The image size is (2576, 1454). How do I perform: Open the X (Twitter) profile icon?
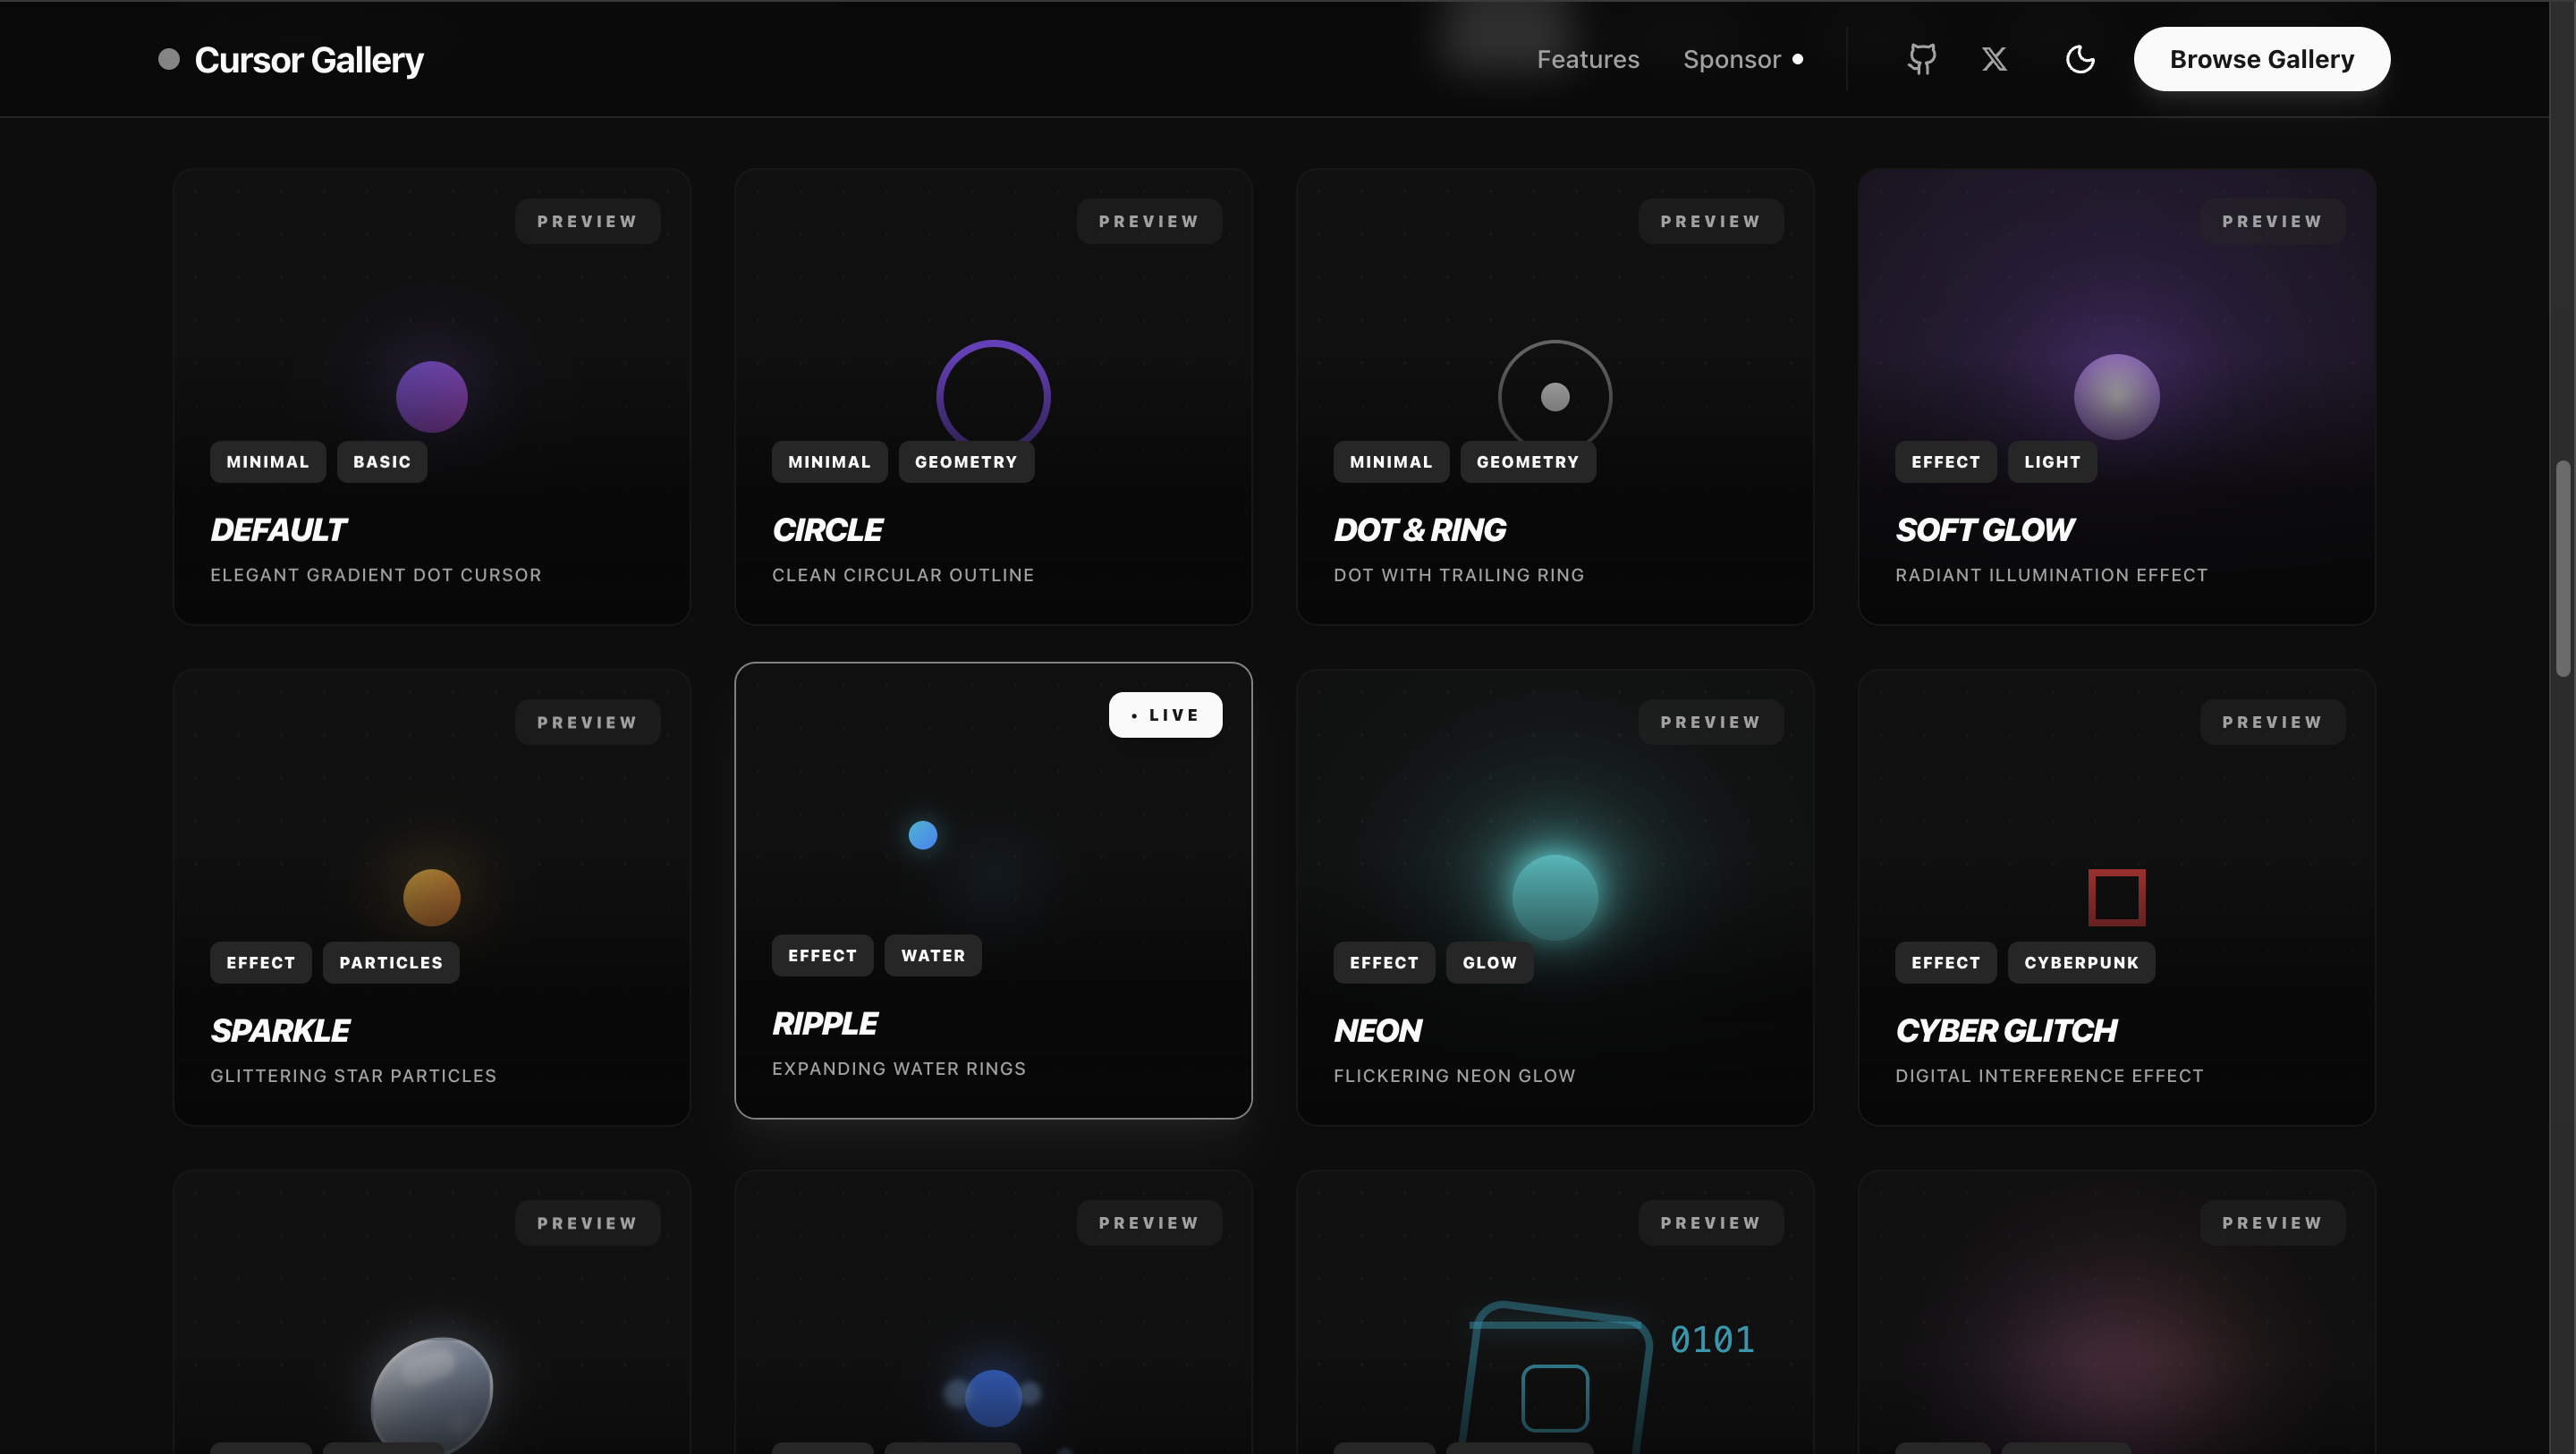click(x=1994, y=59)
